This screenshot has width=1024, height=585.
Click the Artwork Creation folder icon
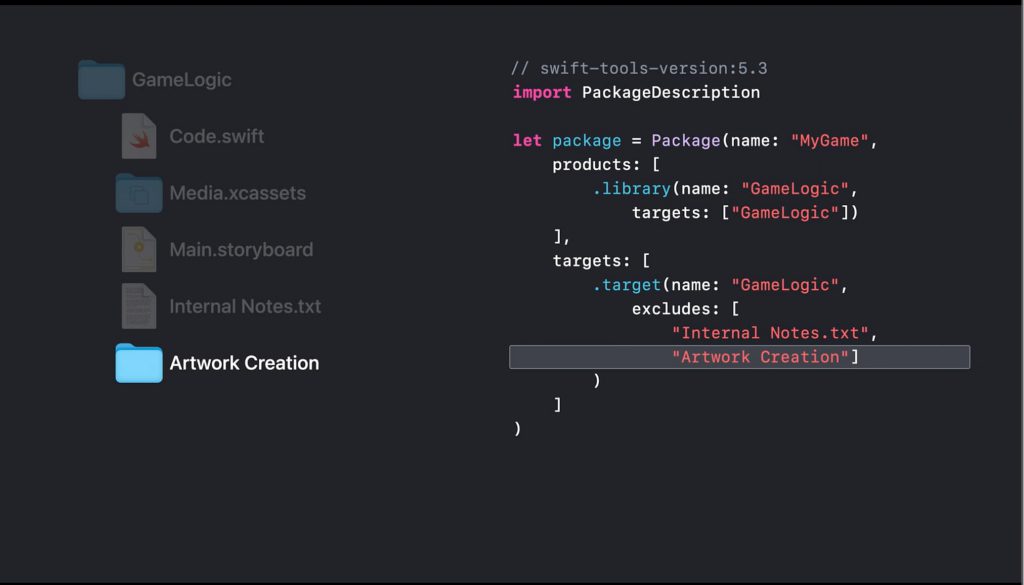(139, 363)
